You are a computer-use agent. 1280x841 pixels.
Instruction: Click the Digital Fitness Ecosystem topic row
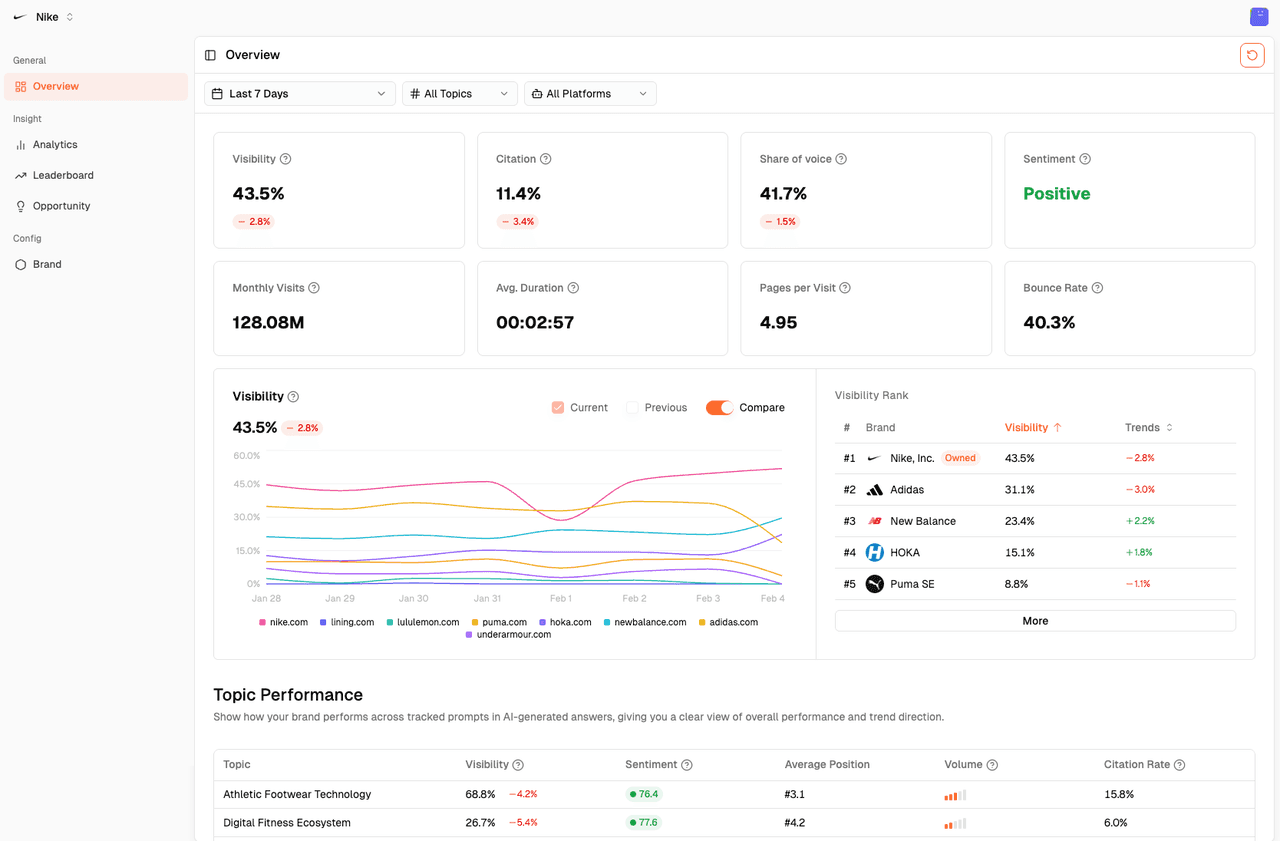coord(734,823)
